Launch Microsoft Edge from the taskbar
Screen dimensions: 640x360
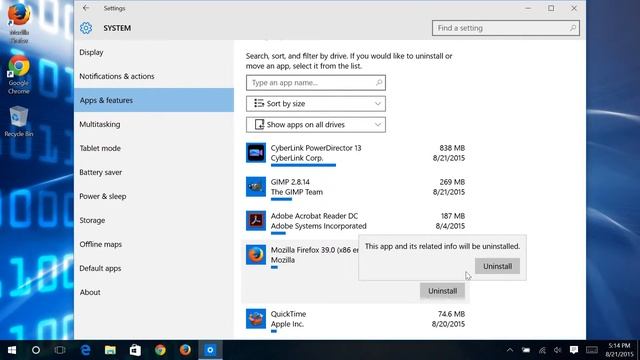click(x=85, y=350)
